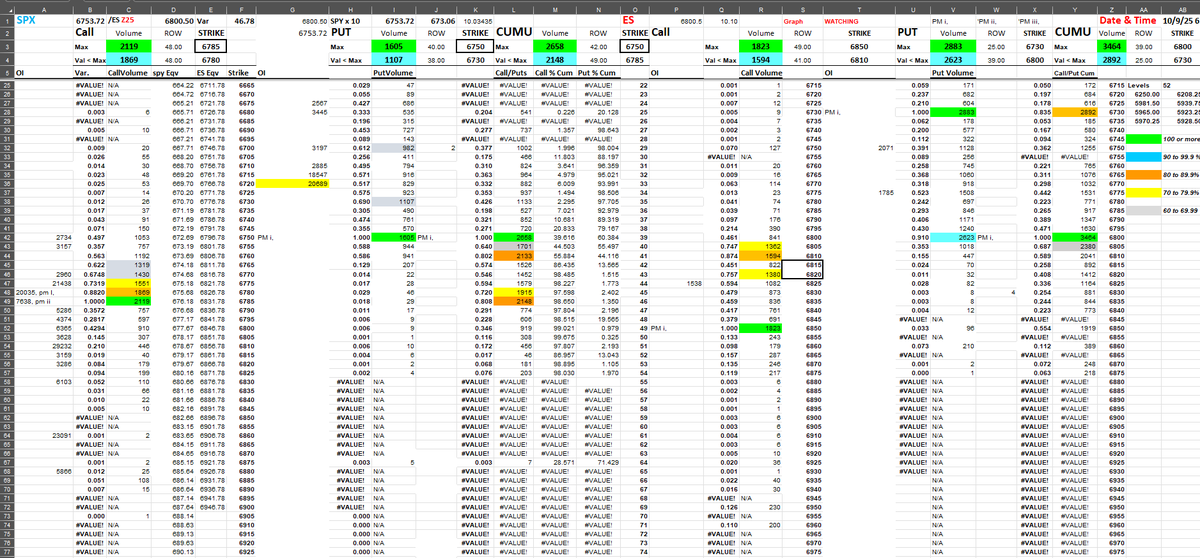
Task: Select the green ES put Max 2883 in row 3
Action: pyautogui.click(x=952, y=46)
